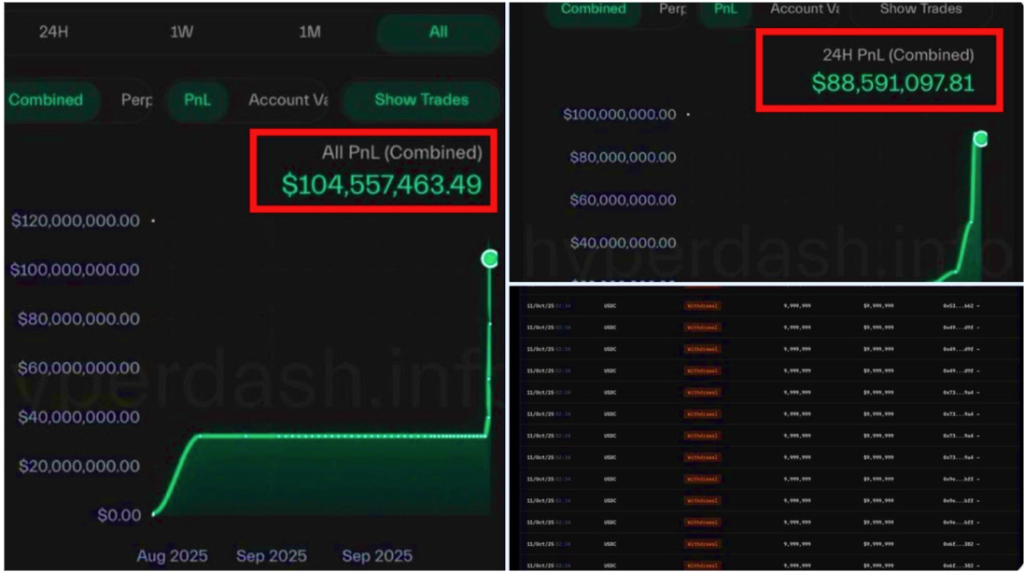Select PnL mode in the All PnL panel
Image resolution: width=1024 pixels, height=572 pixels.
(197, 100)
